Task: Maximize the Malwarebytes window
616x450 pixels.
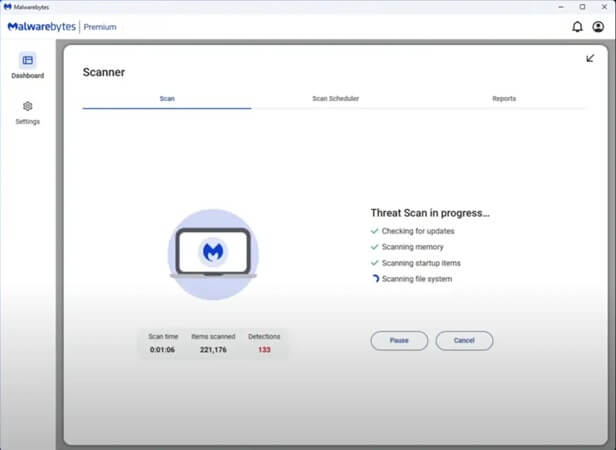Action: coord(583,7)
